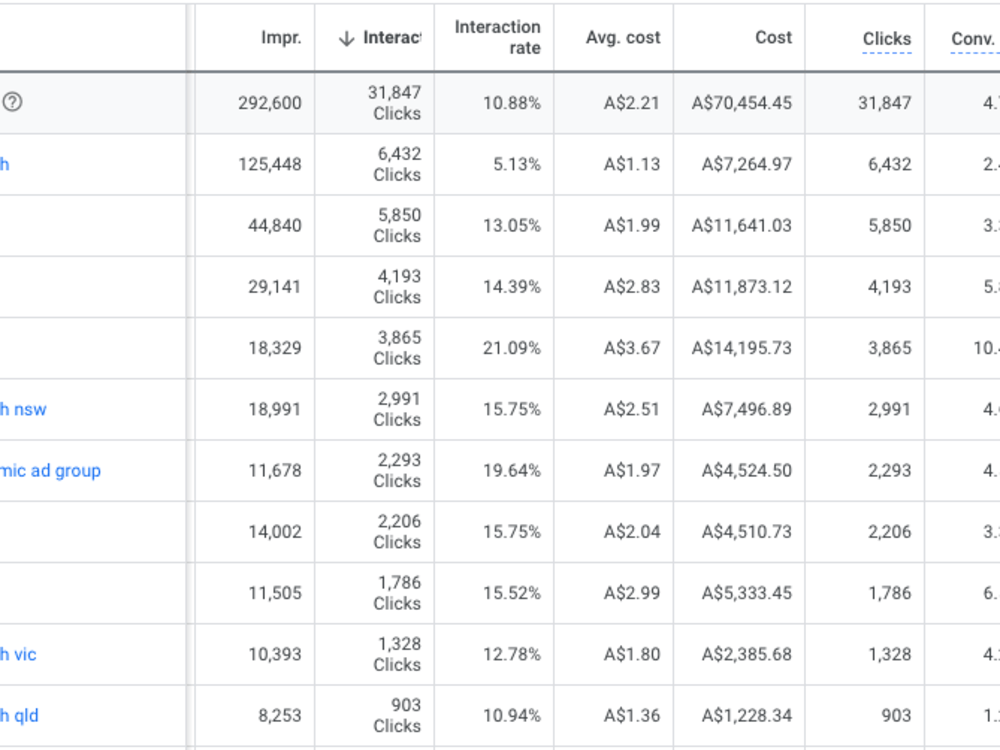
Task: Click the A$3.67 average cost cell
Action: [x=632, y=348]
